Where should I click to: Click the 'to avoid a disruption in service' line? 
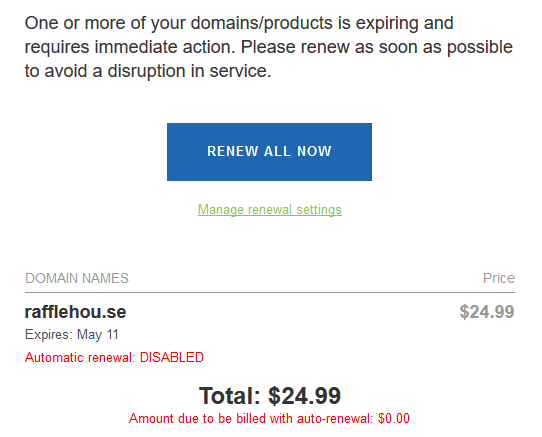[x=148, y=71]
